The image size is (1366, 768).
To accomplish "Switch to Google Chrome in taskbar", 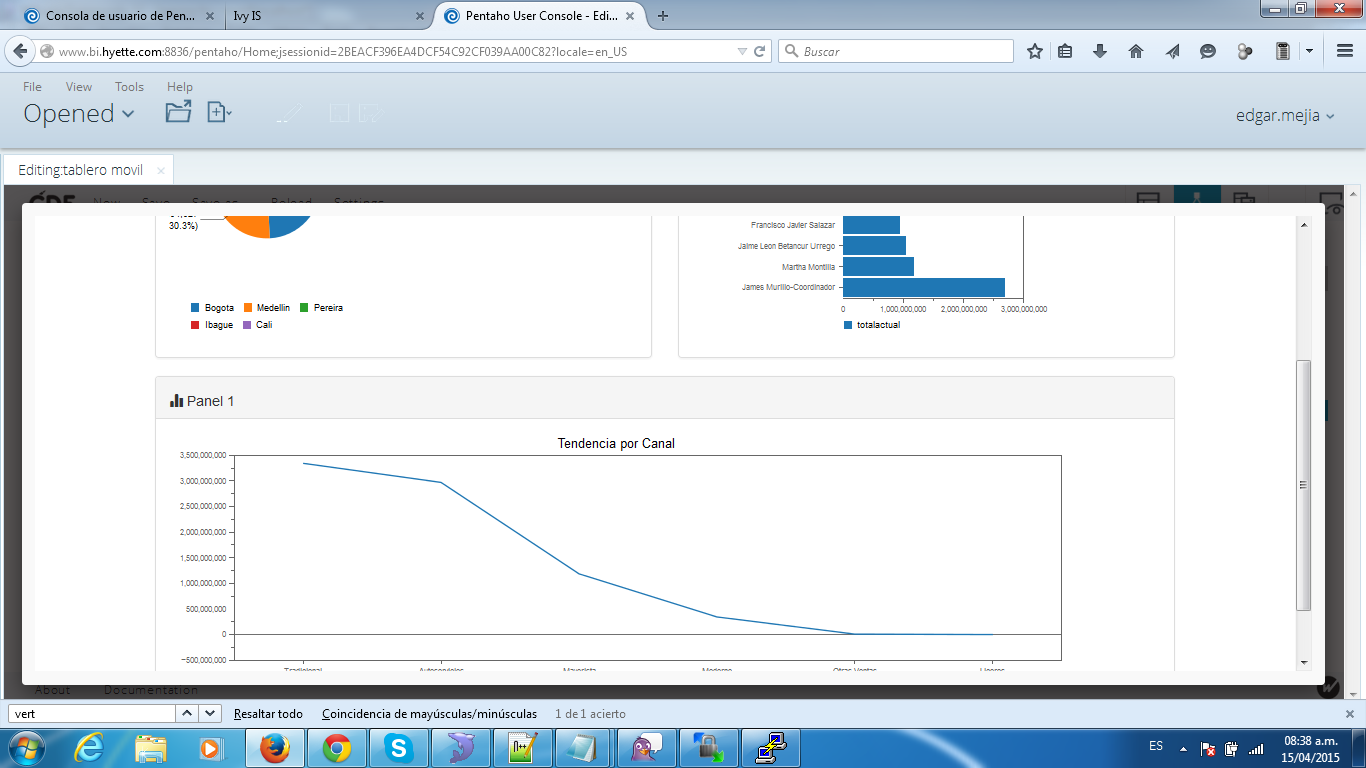I will pos(336,748).
